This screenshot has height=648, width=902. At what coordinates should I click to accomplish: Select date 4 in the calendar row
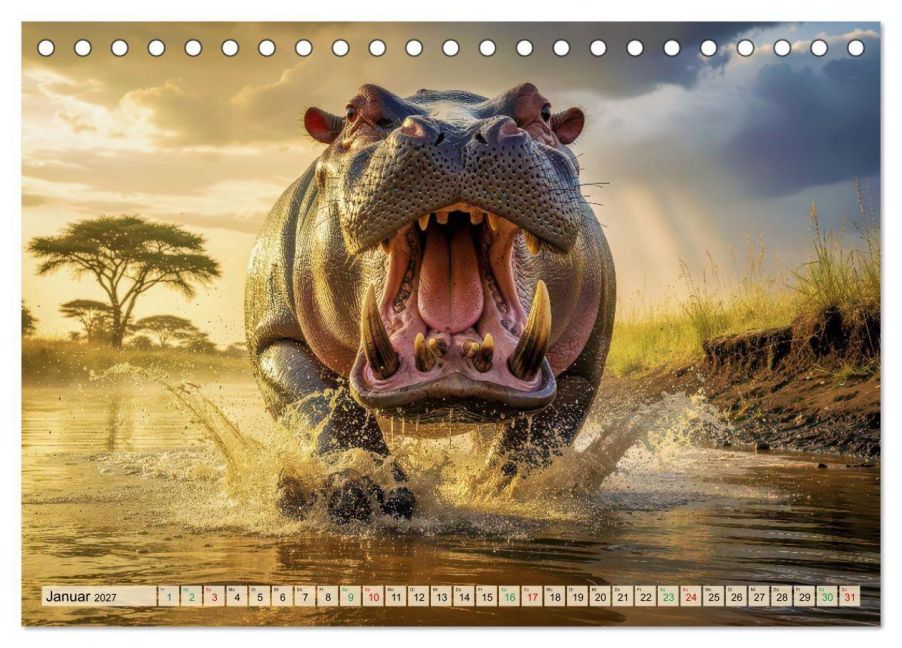pos(237,596)
